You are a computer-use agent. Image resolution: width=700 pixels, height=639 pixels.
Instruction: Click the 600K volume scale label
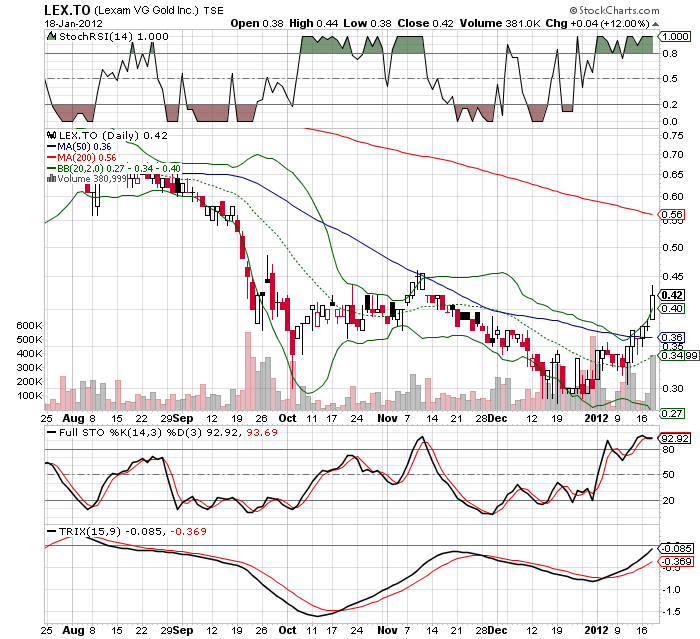click(x=30, y=326)
